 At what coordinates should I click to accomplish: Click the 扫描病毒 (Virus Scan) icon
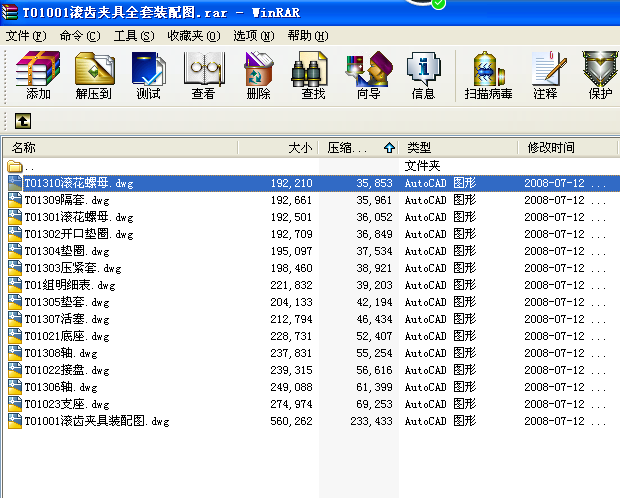pyautogui.click(x=489, y=75)
